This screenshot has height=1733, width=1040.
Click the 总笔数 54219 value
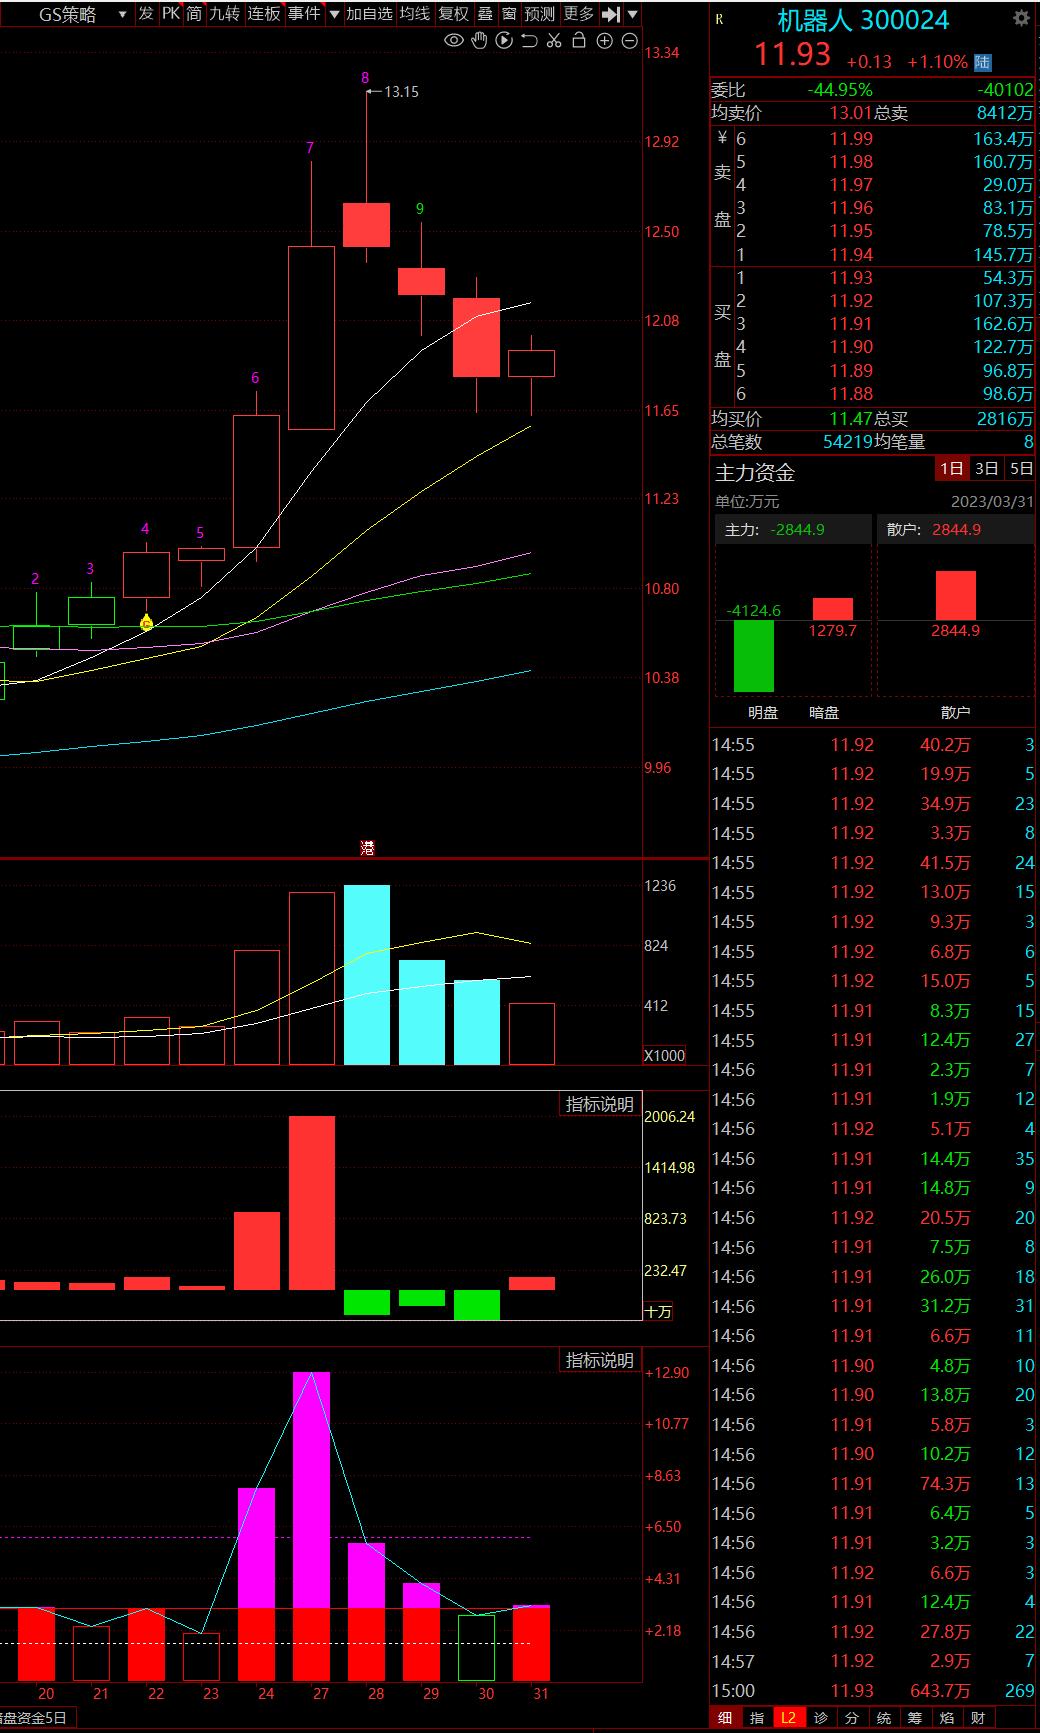(x=846, y=441)
